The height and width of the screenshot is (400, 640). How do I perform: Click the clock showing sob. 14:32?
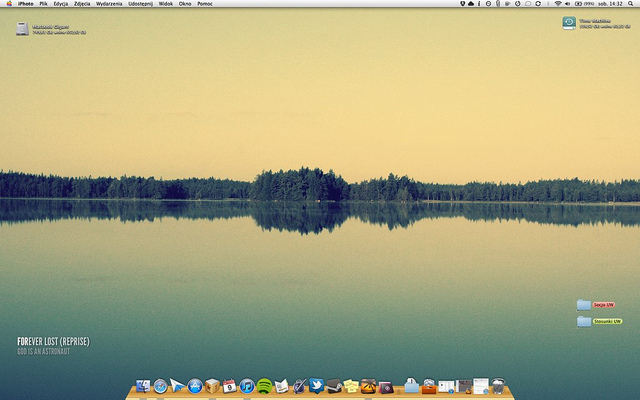(x=610, y=4)
